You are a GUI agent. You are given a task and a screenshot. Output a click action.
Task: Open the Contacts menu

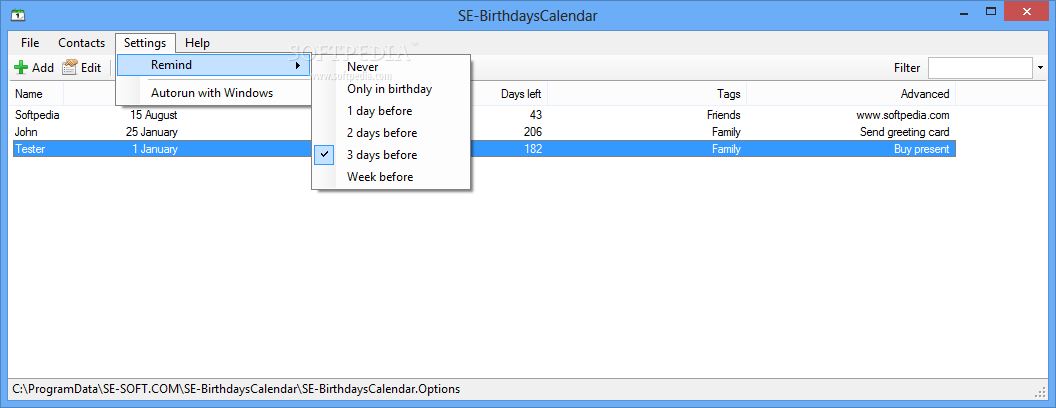(x=81, y=43)
